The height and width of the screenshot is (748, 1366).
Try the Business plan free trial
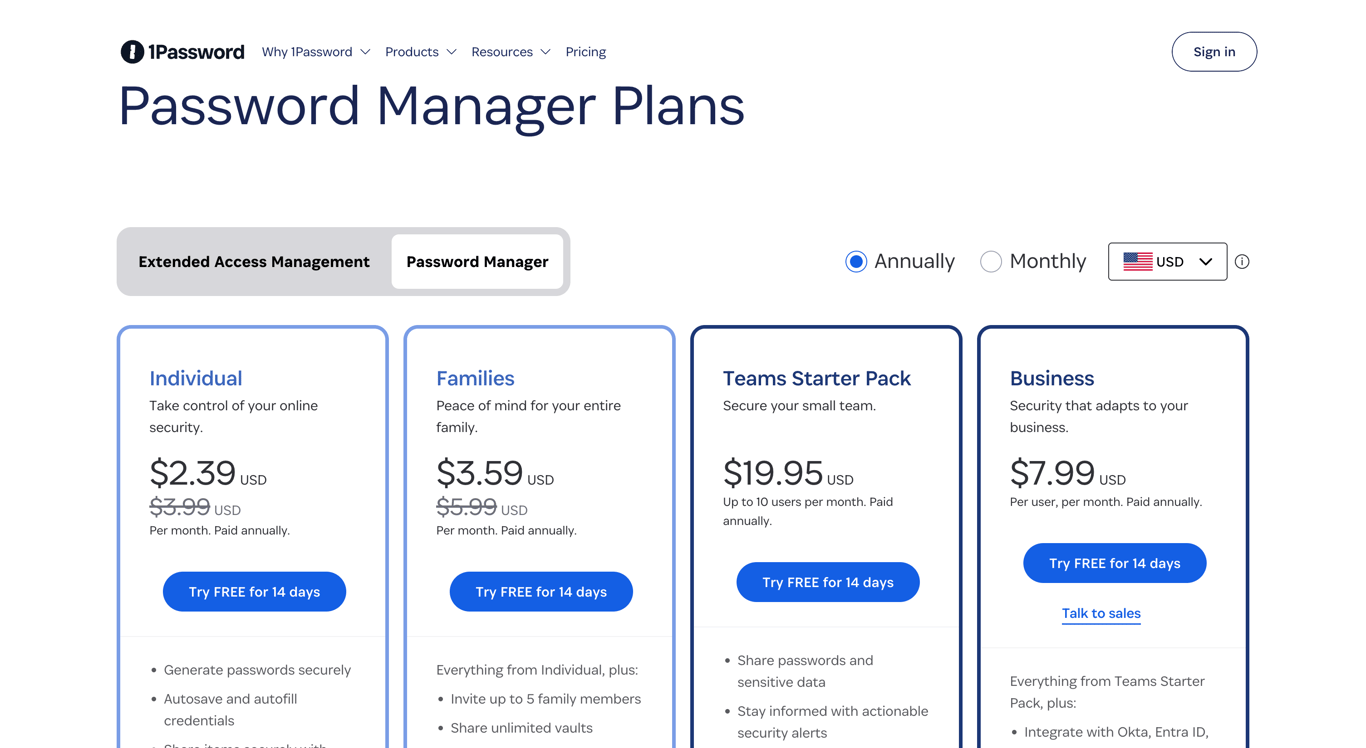coord(1114,563)
